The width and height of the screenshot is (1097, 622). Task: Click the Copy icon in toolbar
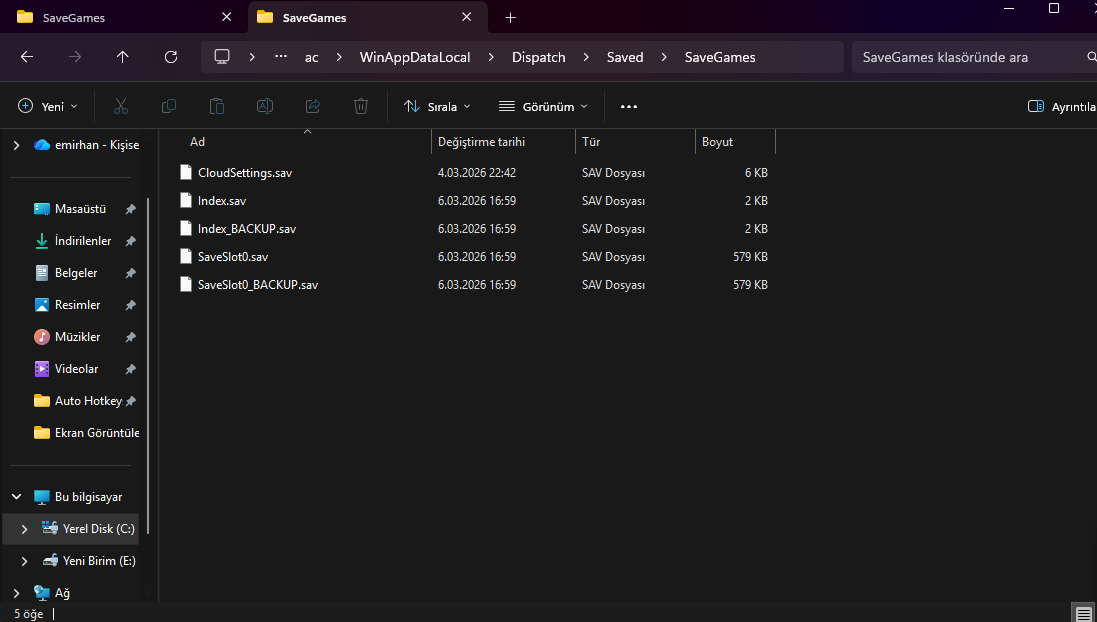tap(169, 106)
